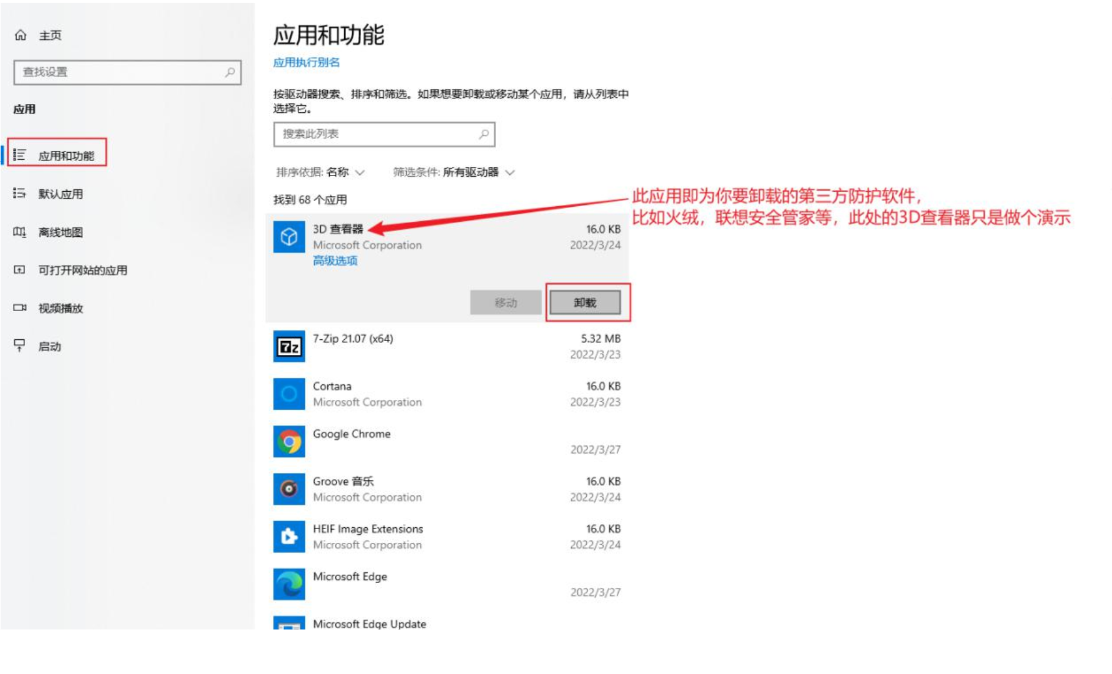Open 默认应用 settings page

[x=60, y=194]
